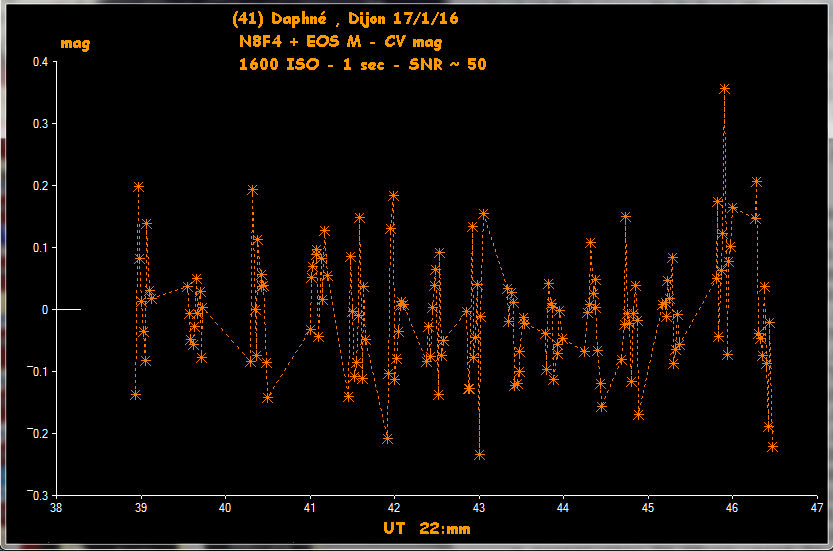This screenshot has height=551, width=833.
Task: Click the grey data point near 0.15 at x=43
Action: point(484,214)
